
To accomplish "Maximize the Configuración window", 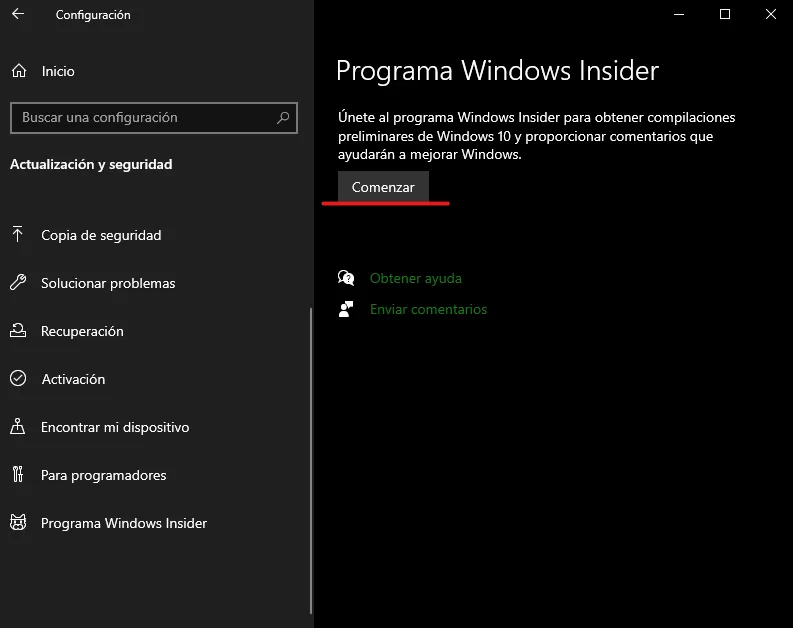I will (x=725, y=14).
